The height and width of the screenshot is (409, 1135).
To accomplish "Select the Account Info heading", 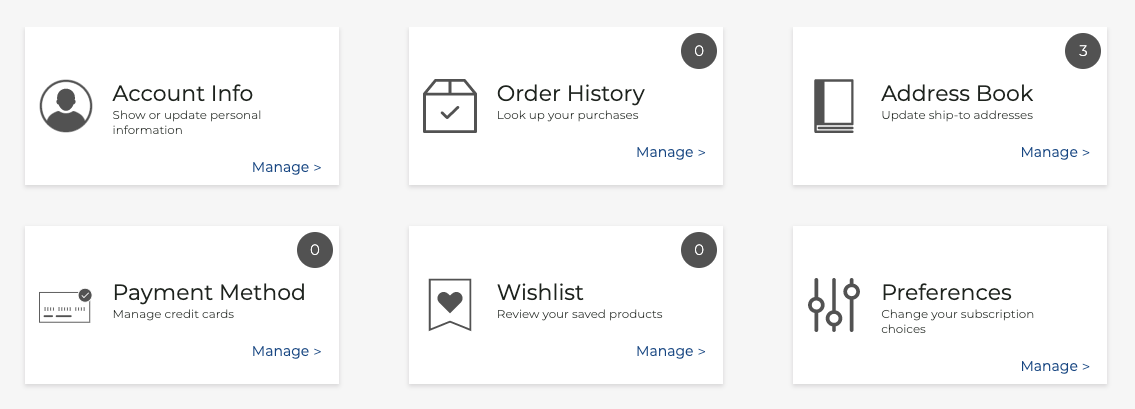I will (x=182, y=93).
